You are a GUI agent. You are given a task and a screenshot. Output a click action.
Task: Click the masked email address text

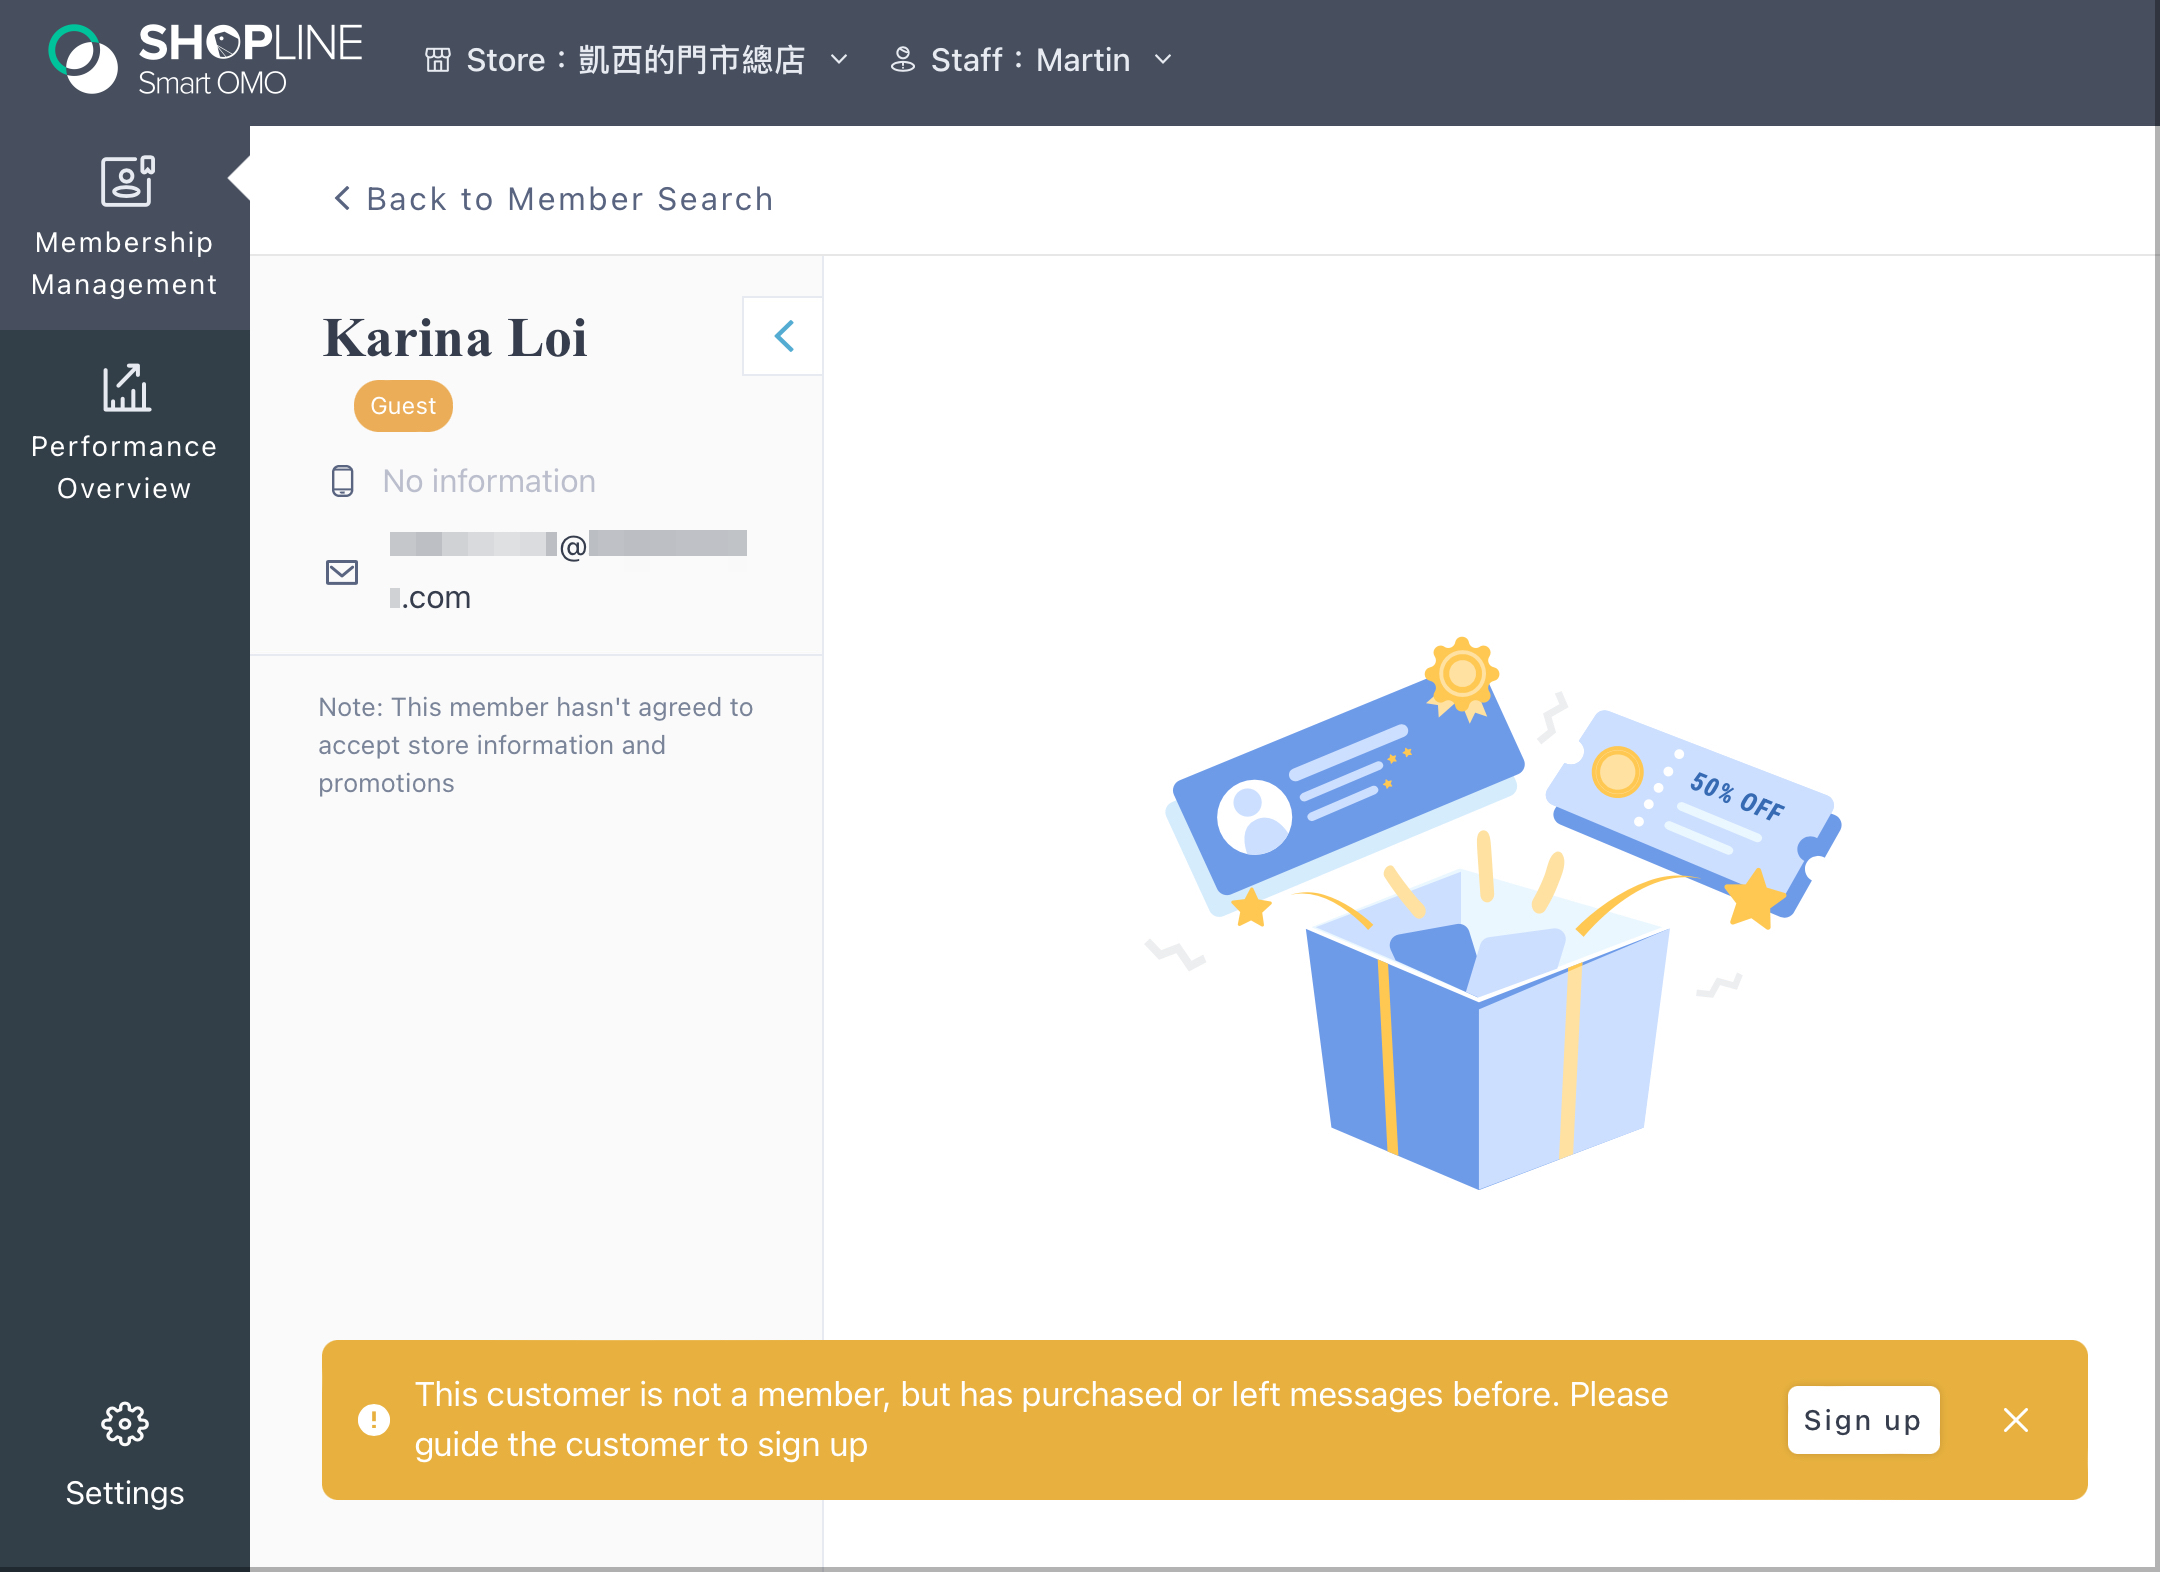coord(568,571)
